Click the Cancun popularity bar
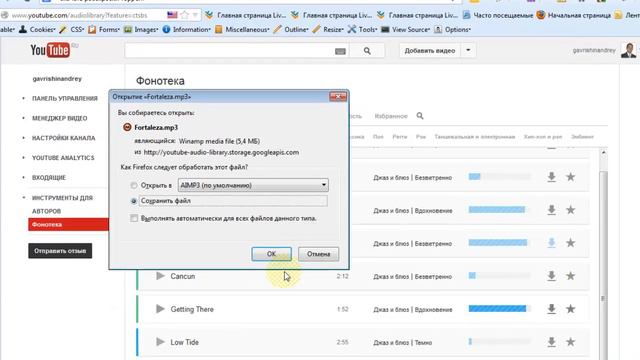The width and height of the screenshot is (640, 360). click(500, 276)
